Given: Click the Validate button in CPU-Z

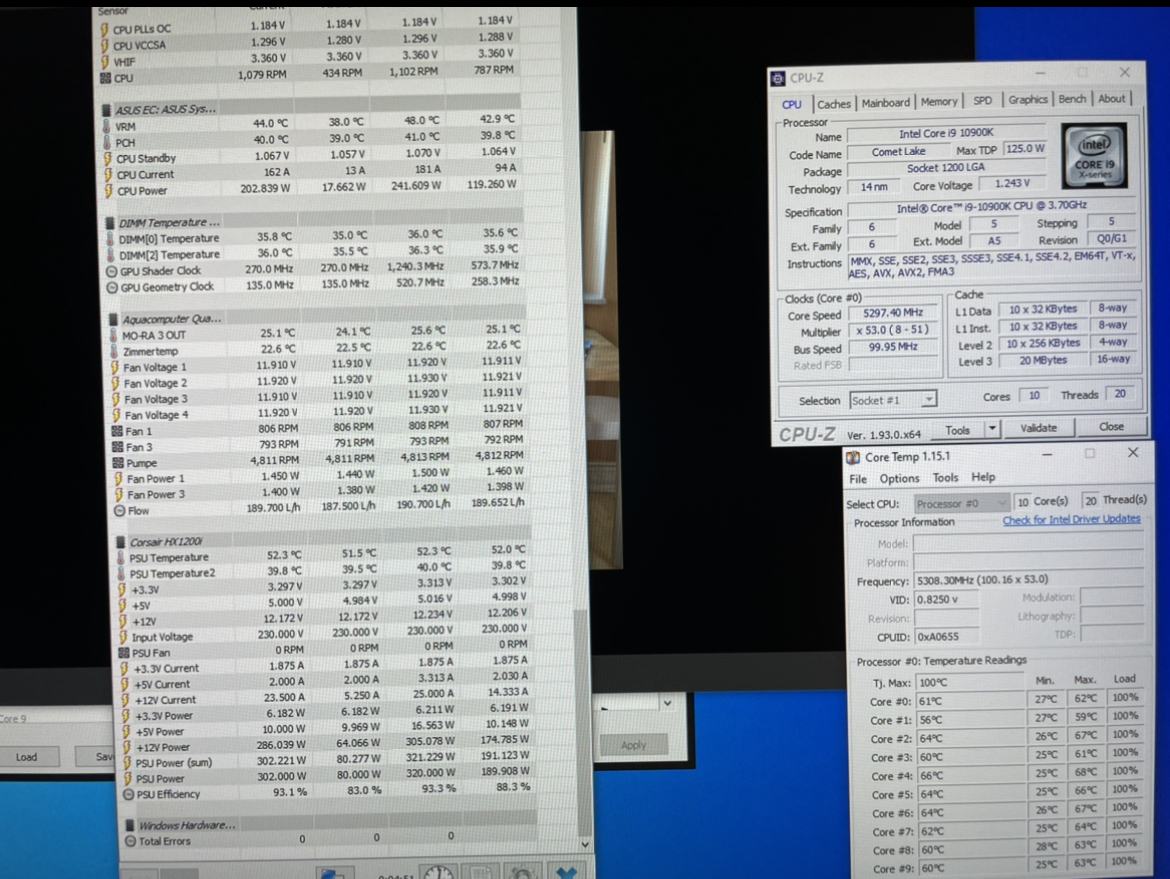Looking at the screenshot, I should [1038, 428].
